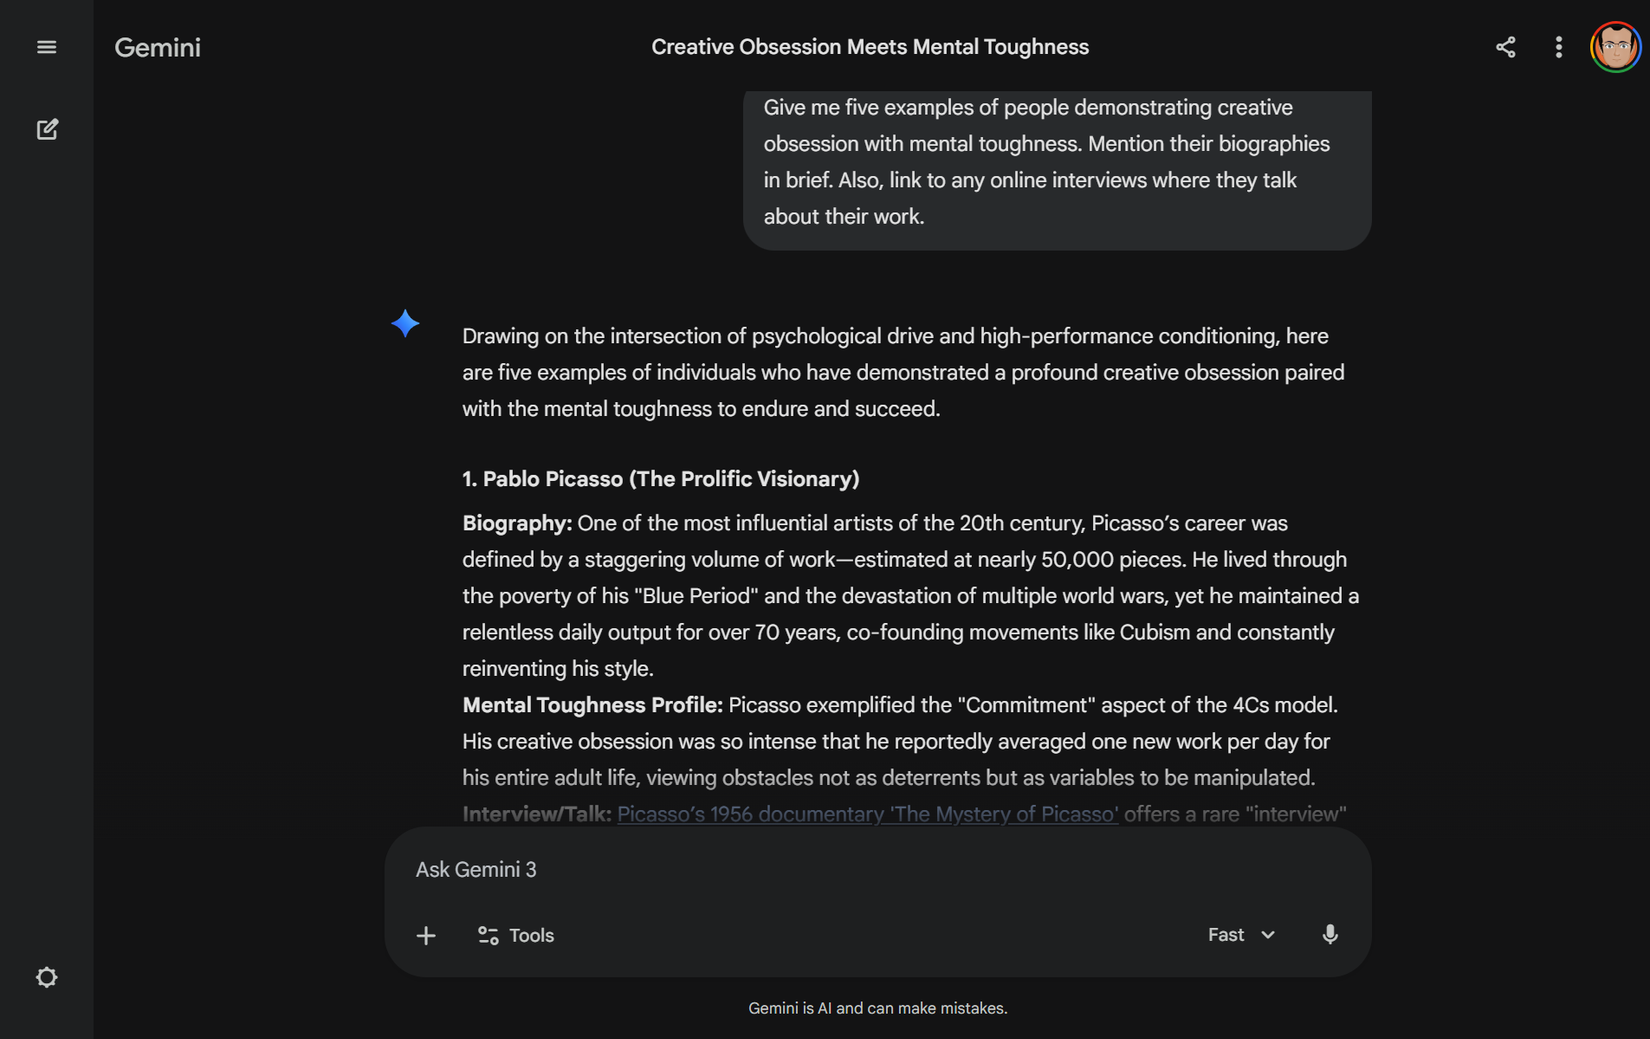This screenshot has width=1650, height=1039.
Task: Start a new chat using the compose icon
Action: tap(46, 129)
